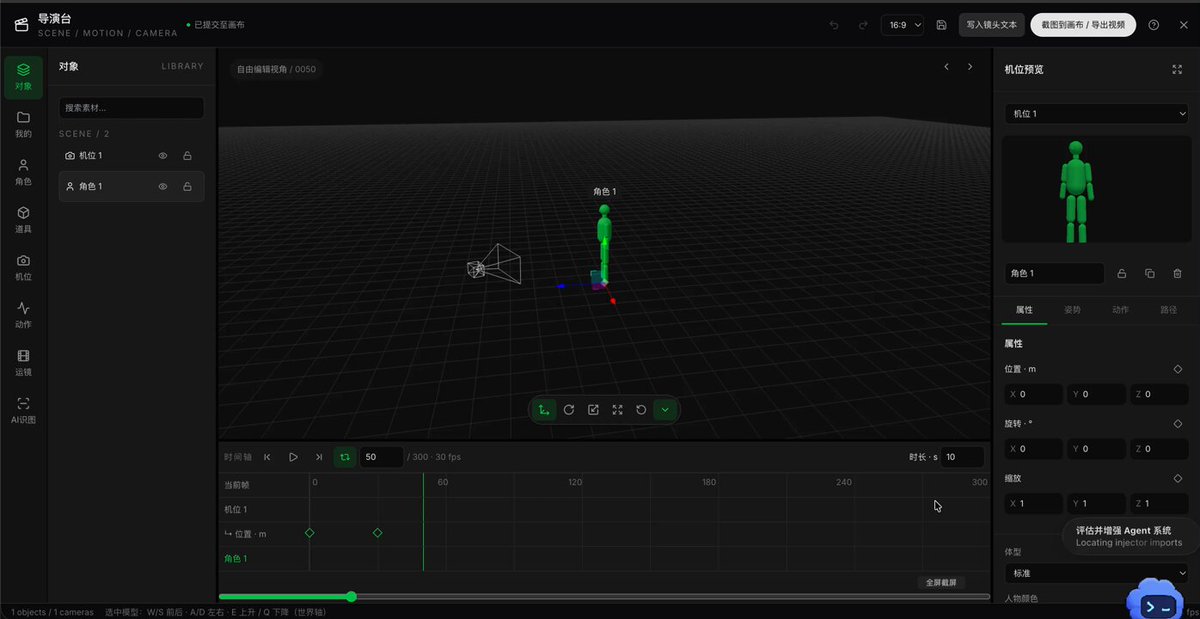
Task: Click the 截图到画布 / 导出视频 button
Action: pos(1083,25)
